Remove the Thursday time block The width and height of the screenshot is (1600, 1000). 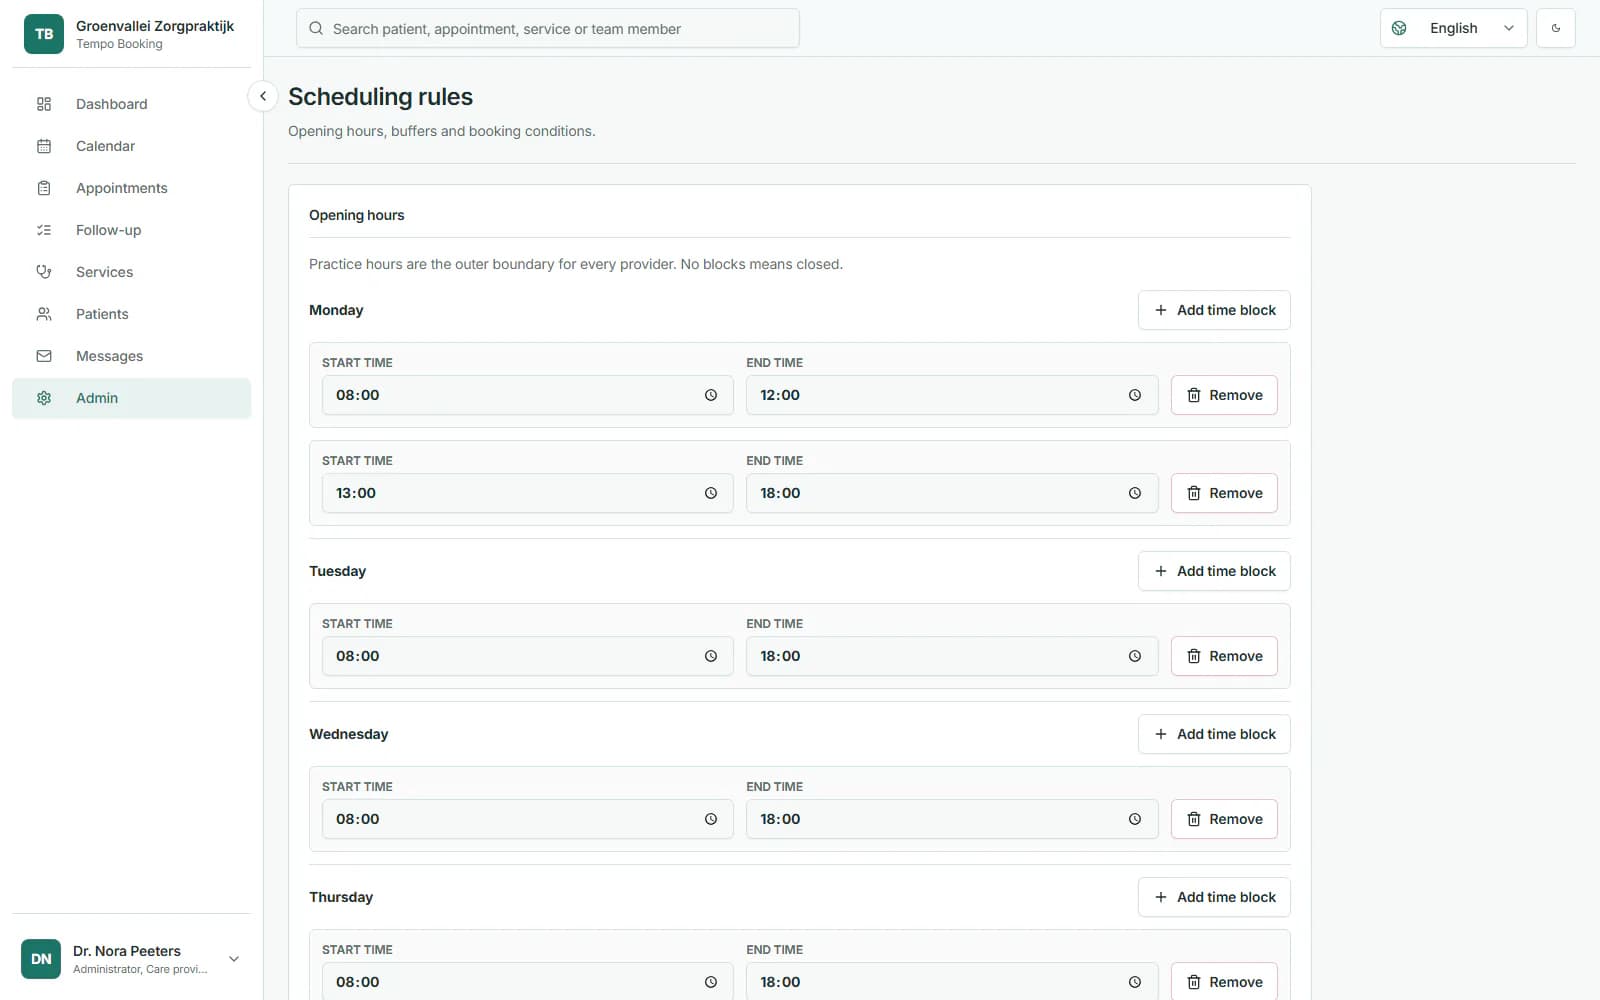[1224, 981]
